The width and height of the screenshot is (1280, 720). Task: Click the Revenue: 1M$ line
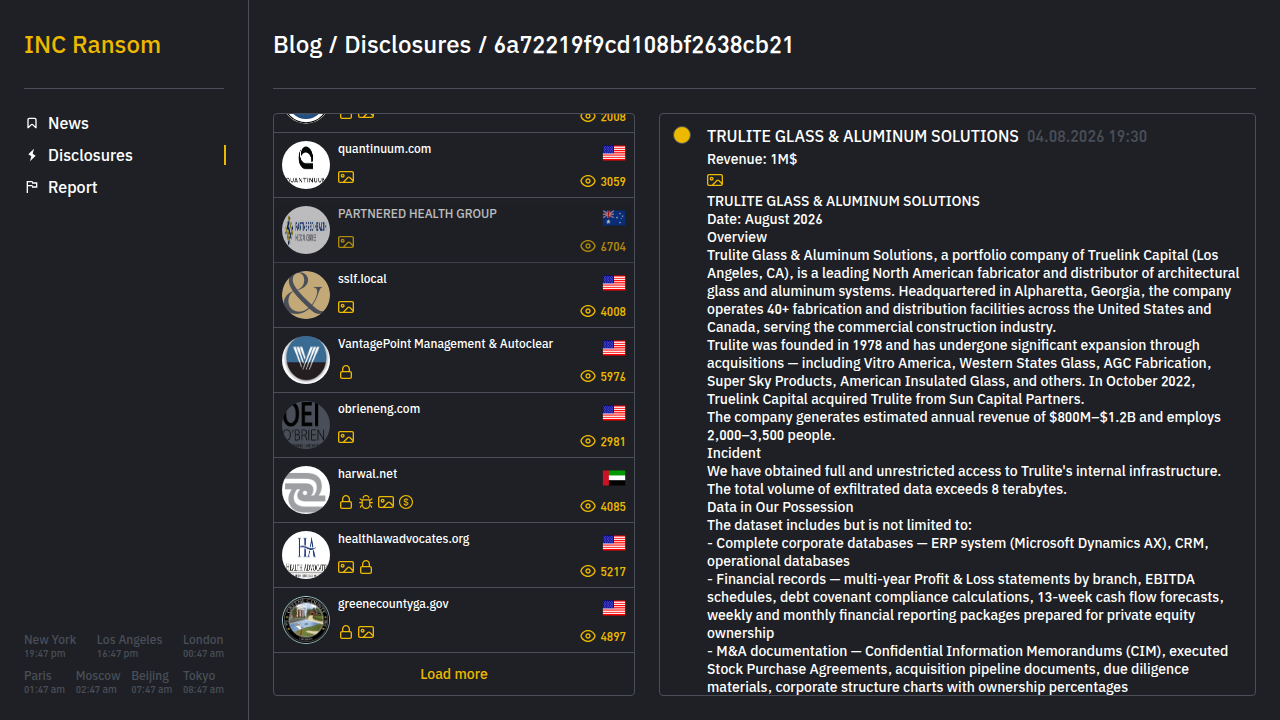pyautogui.click(x=752, y=159)
